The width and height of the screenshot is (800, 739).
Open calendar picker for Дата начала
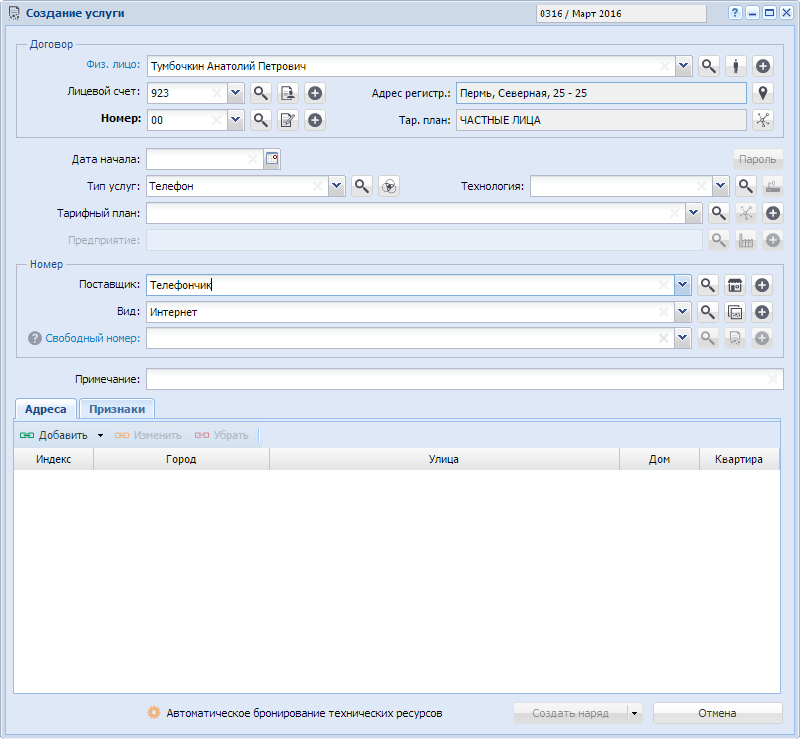pyautogui.click(x=272, y=159)
